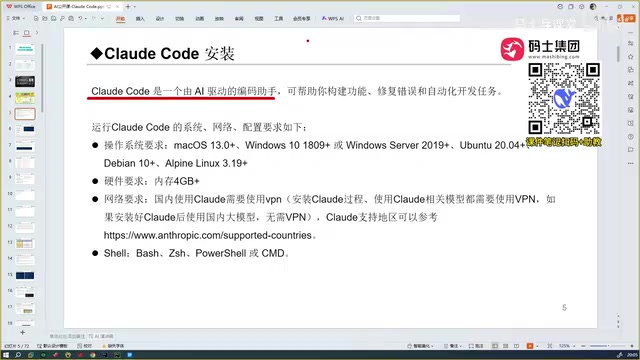Switch to the 放映 ribbon tab
The image size is (640, 360).
click(219, 18)
